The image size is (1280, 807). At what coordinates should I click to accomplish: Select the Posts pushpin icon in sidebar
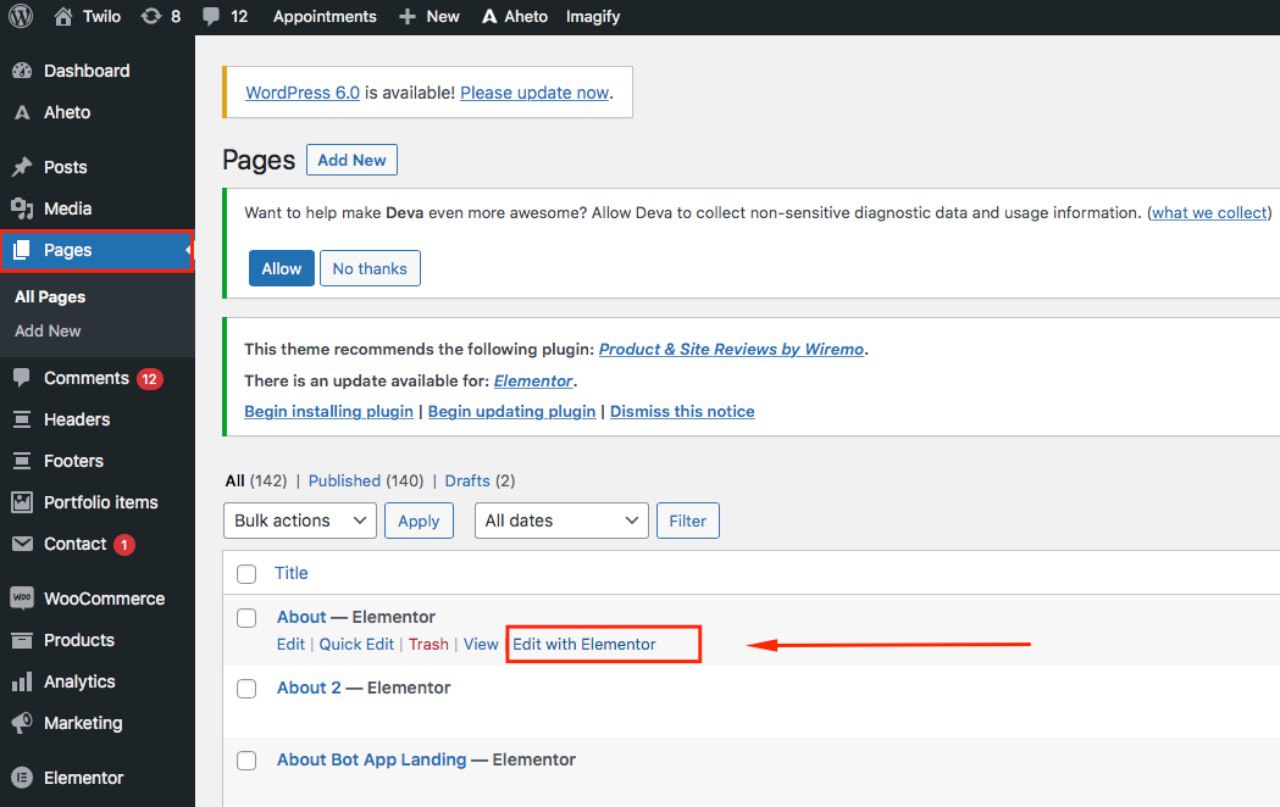point(22,167)
